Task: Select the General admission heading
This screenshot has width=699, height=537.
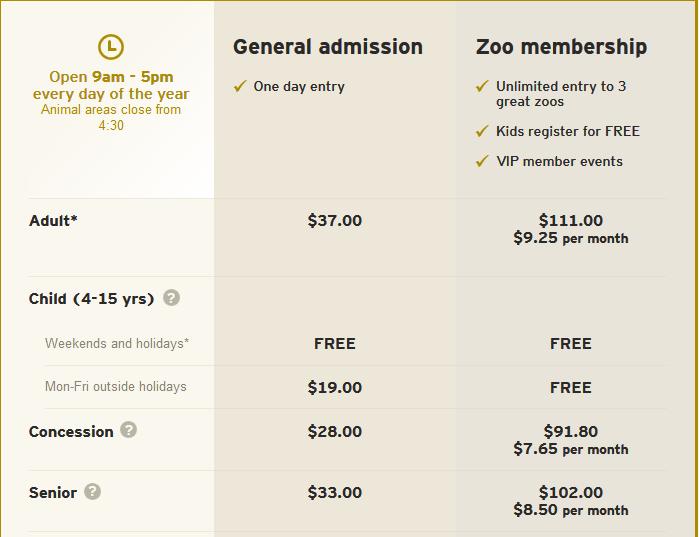Action: tap(328, 47)
